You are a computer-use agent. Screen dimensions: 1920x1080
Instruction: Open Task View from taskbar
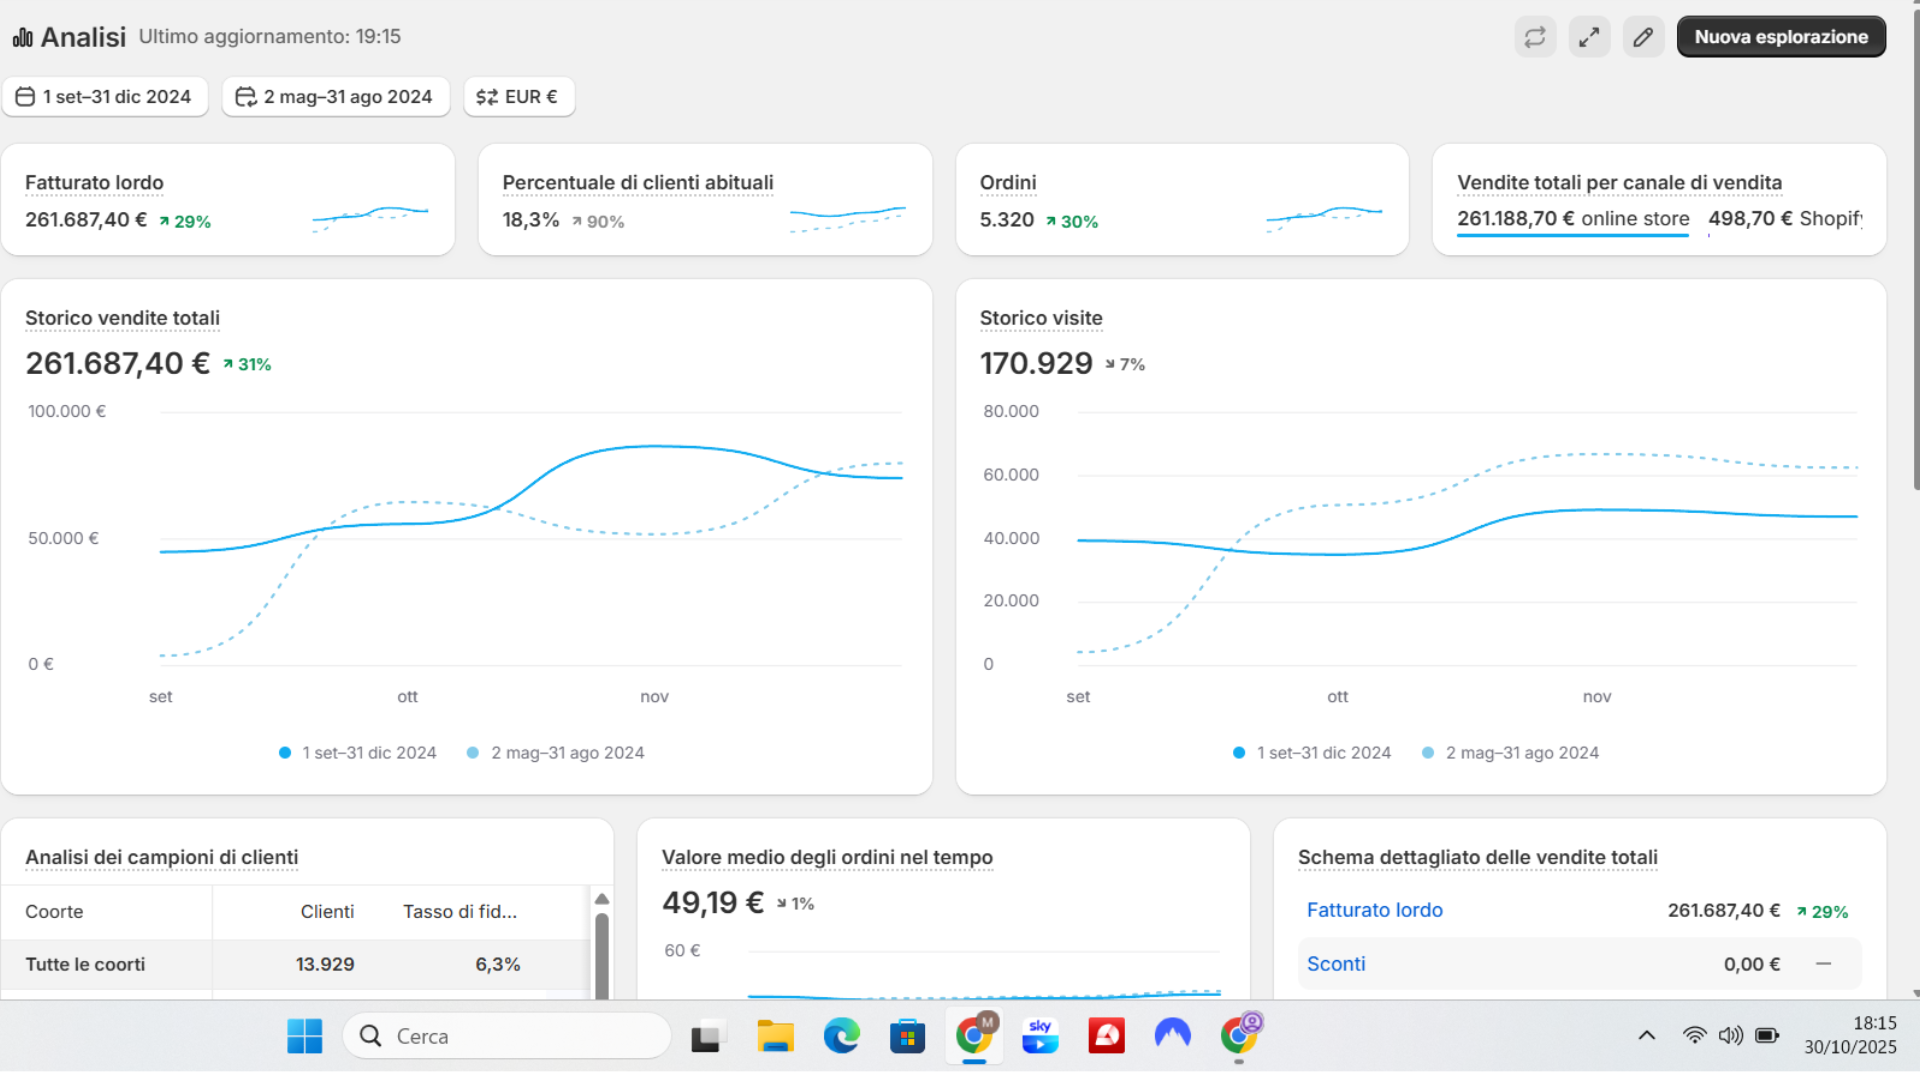[706, 1036]
